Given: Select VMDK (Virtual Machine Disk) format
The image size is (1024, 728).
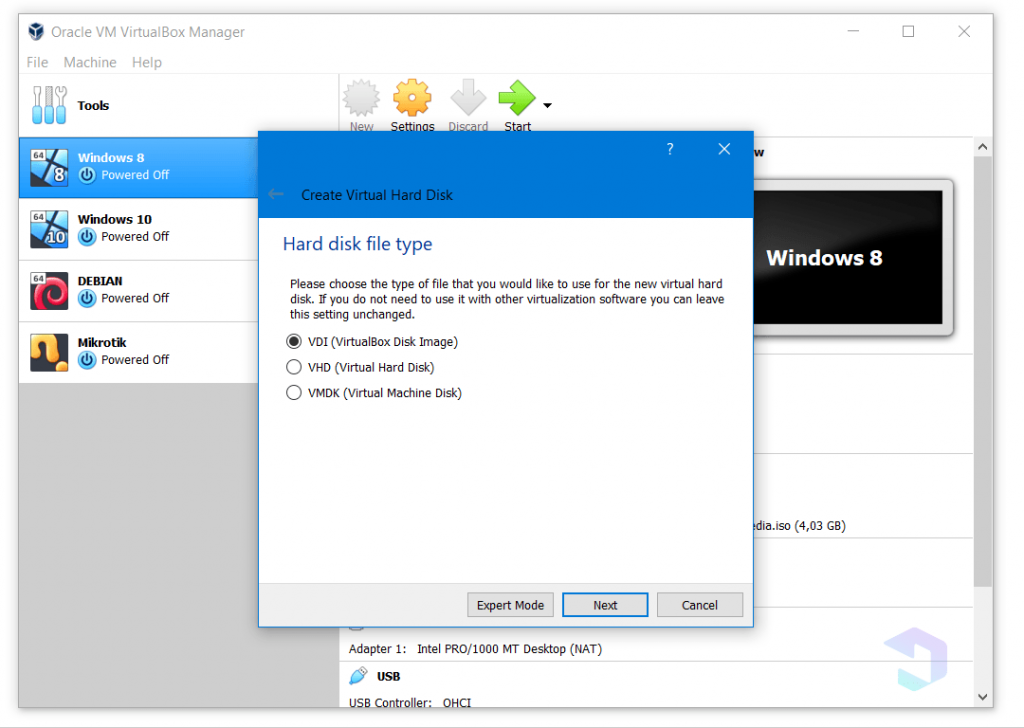Looking at the screenshot, I should [294, 393].
